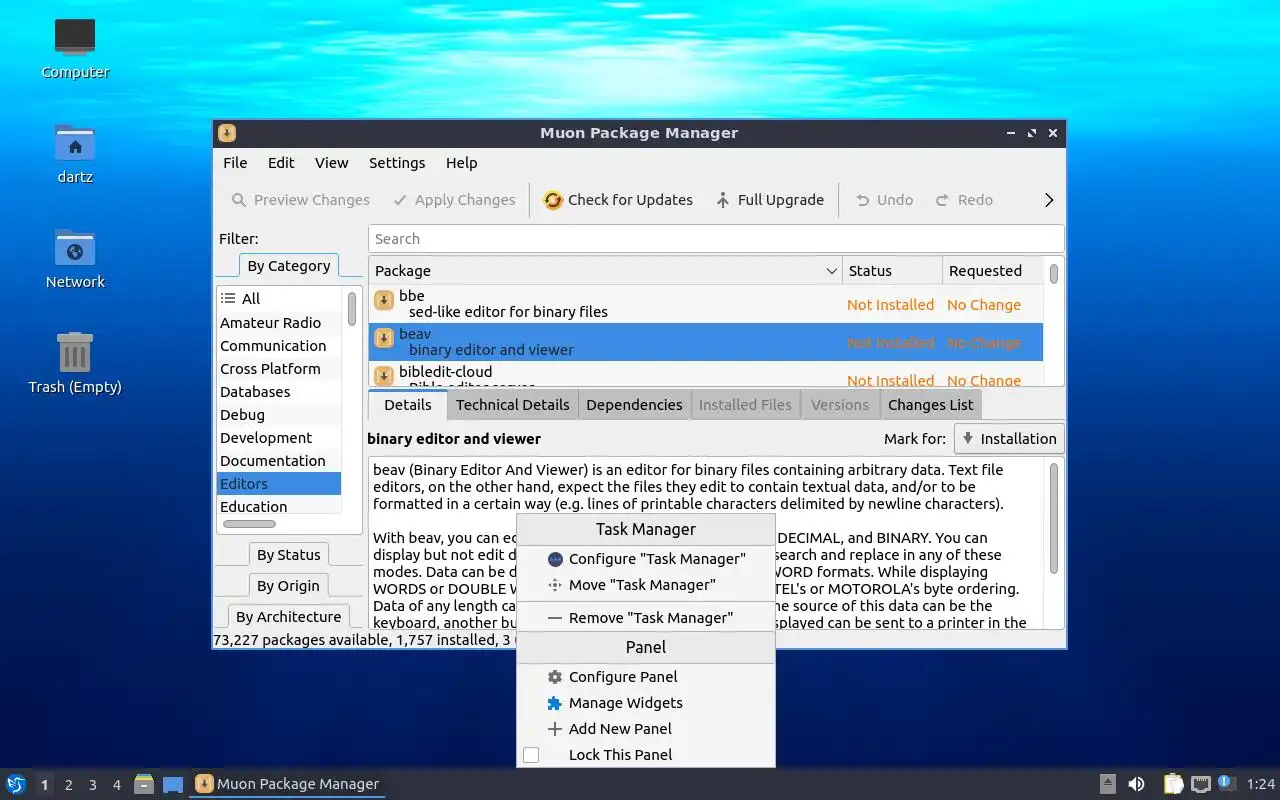
Task: Open volume control in system tray
Action: pyautogui.click(x=1136, y=784)
